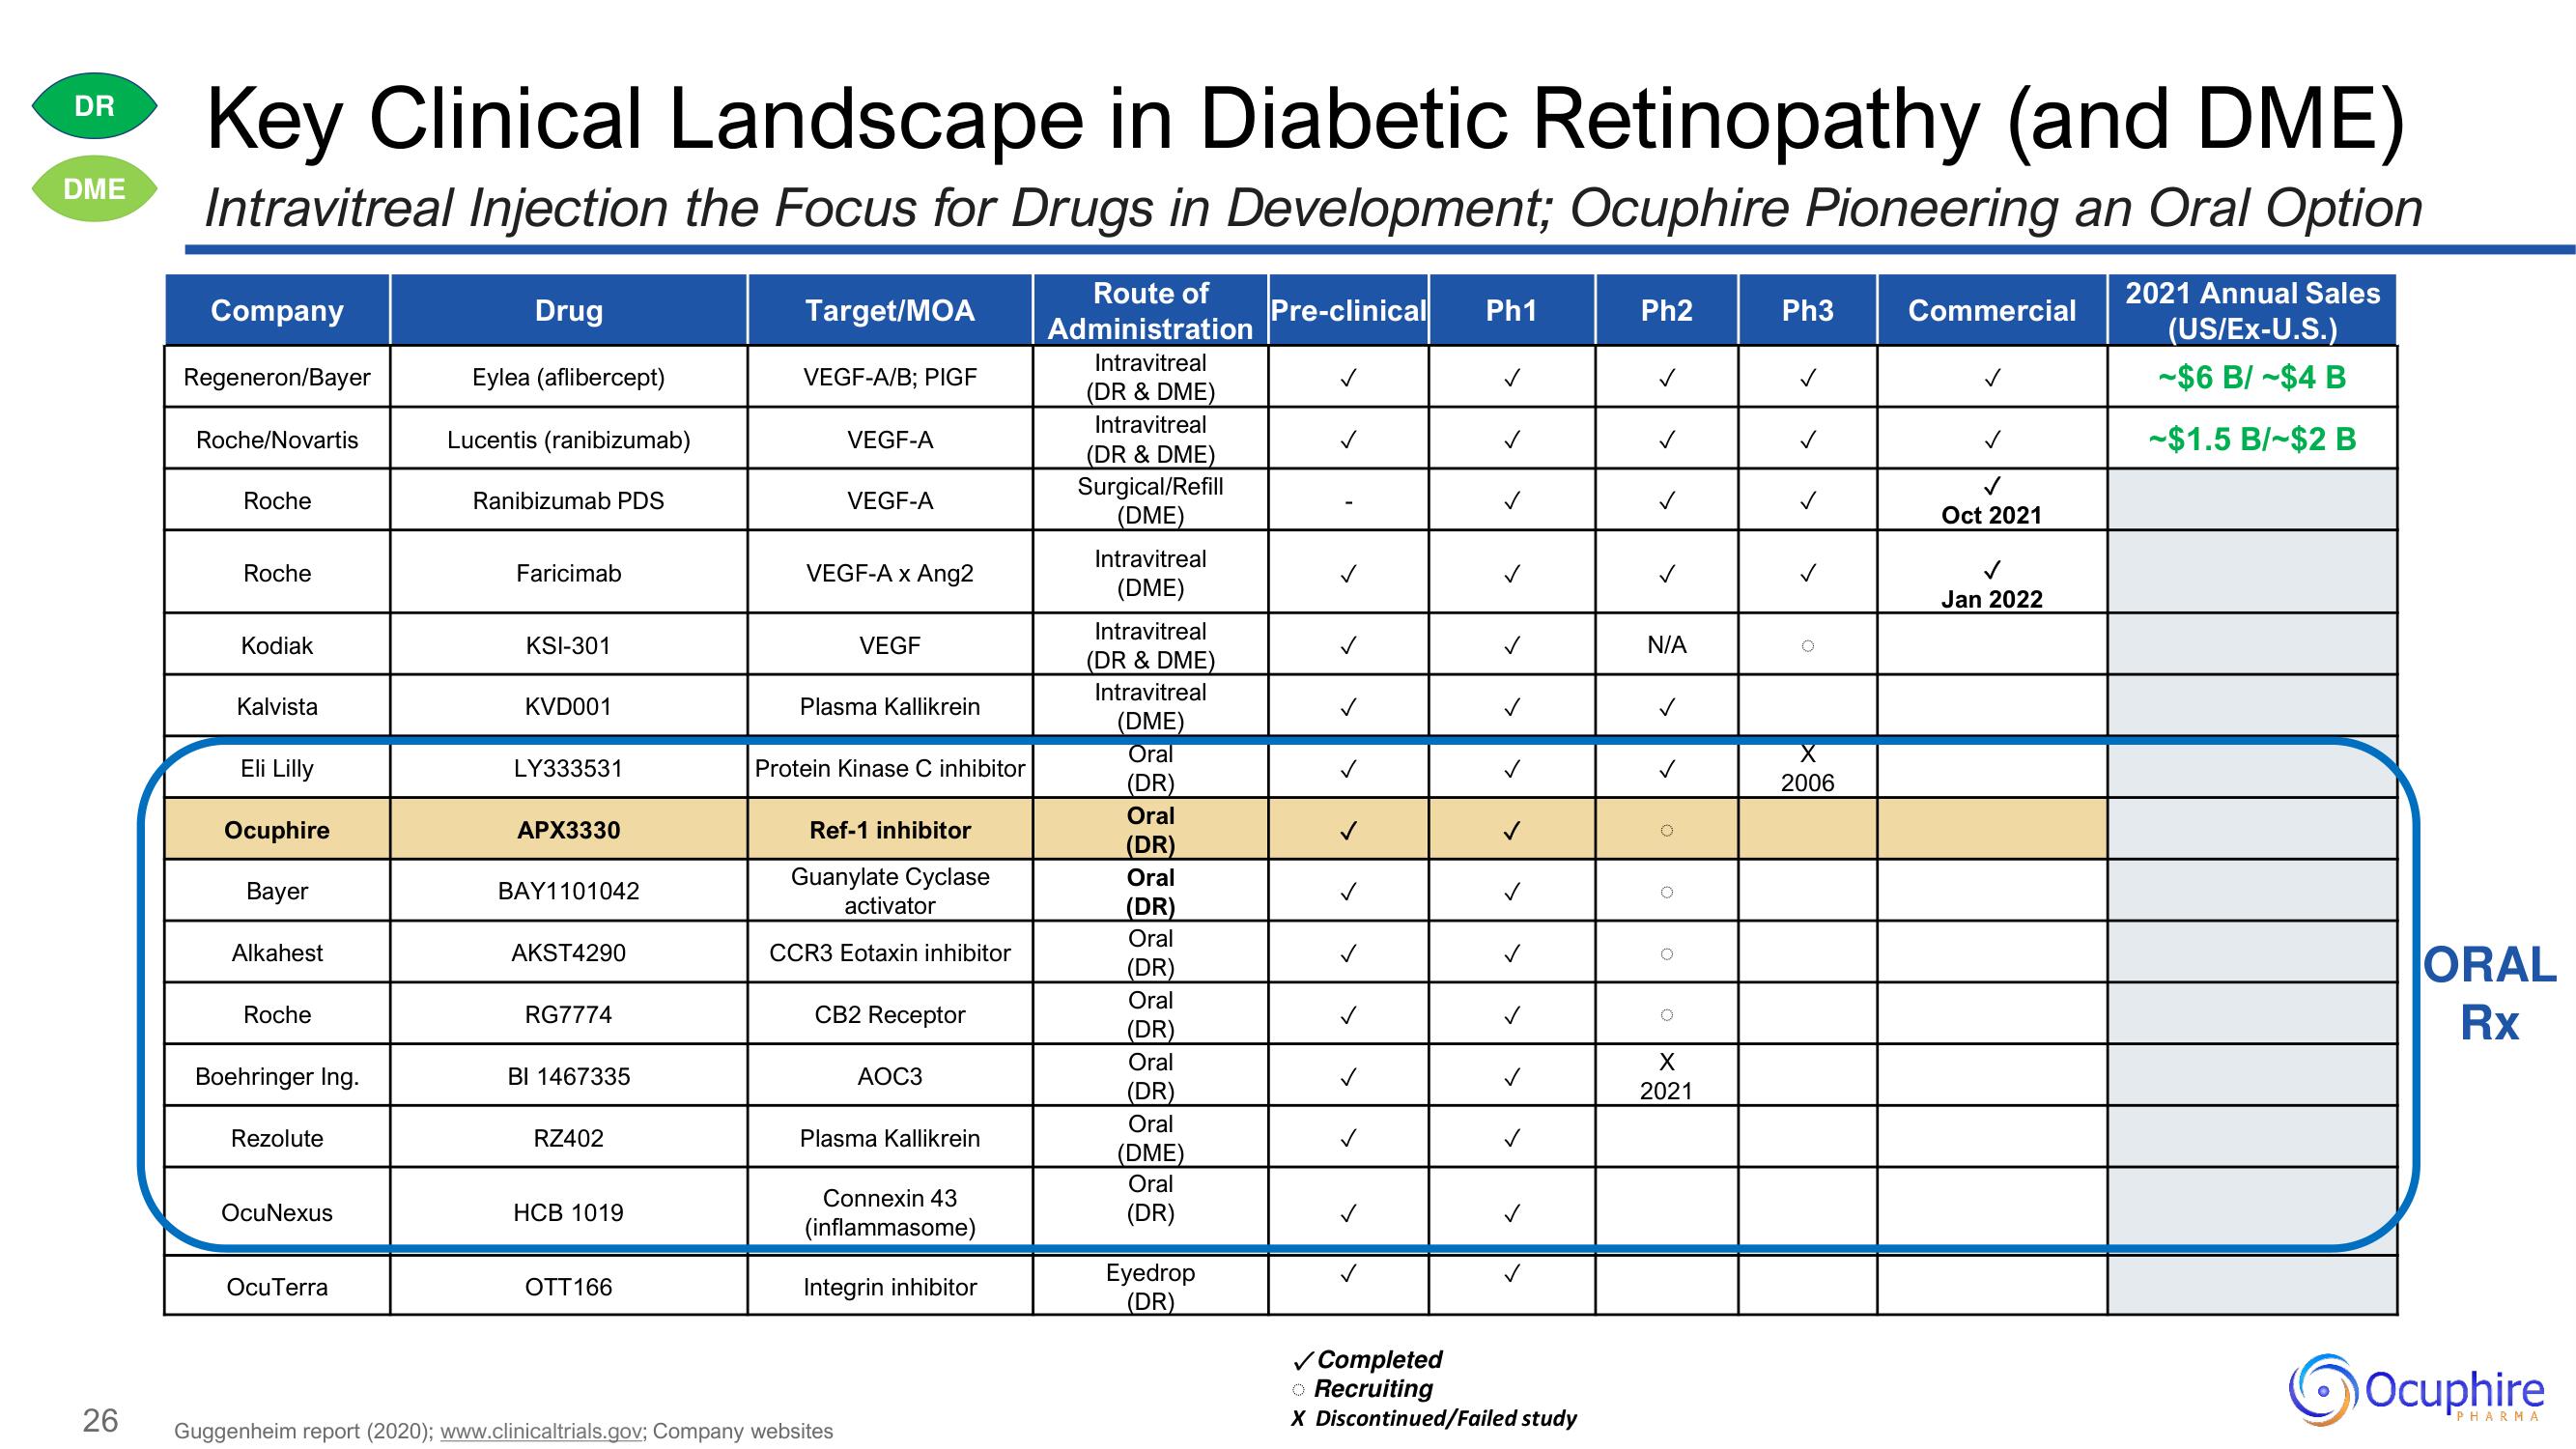Click the Ref-1 inhibitor target cell
The image size is (2576, 1449).
coord(890,830)
